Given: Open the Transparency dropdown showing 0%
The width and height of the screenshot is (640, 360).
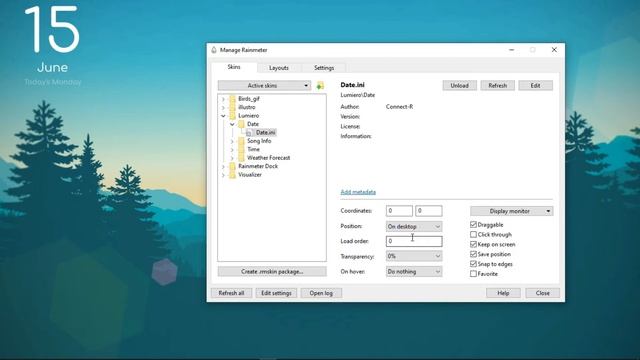Looking at the screenshot, I should pos(414,256).
